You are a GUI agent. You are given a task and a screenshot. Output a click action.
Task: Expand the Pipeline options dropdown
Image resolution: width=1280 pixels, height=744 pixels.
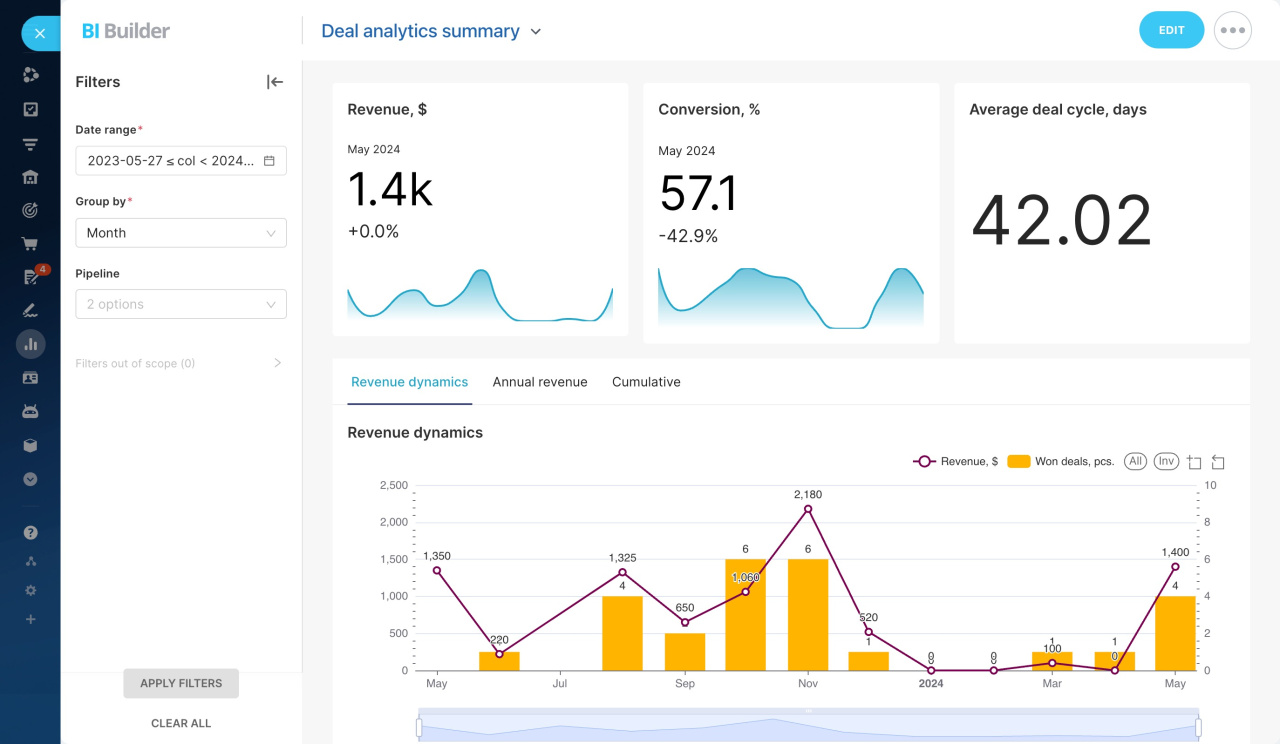coord(181,304)
